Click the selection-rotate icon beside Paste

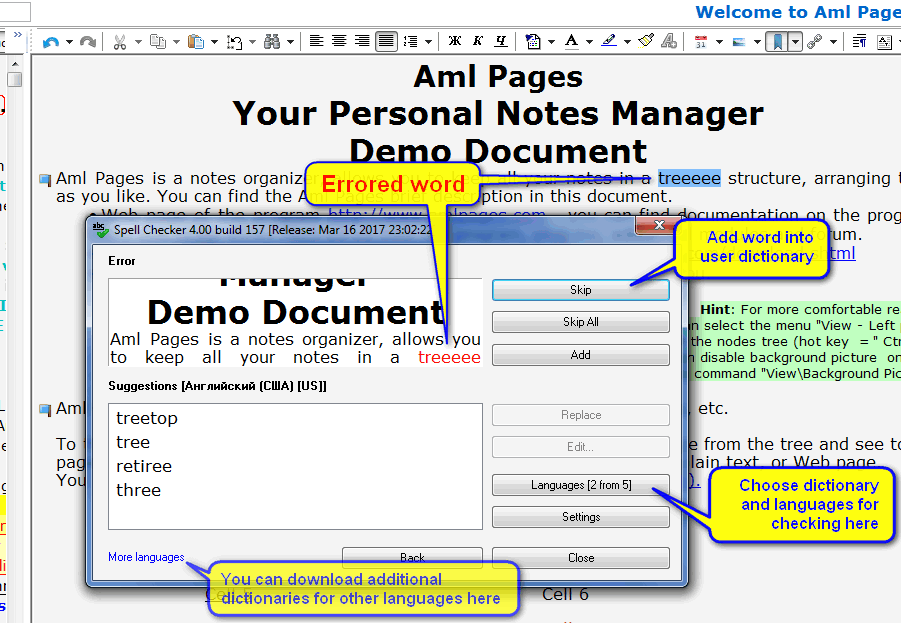234,42
